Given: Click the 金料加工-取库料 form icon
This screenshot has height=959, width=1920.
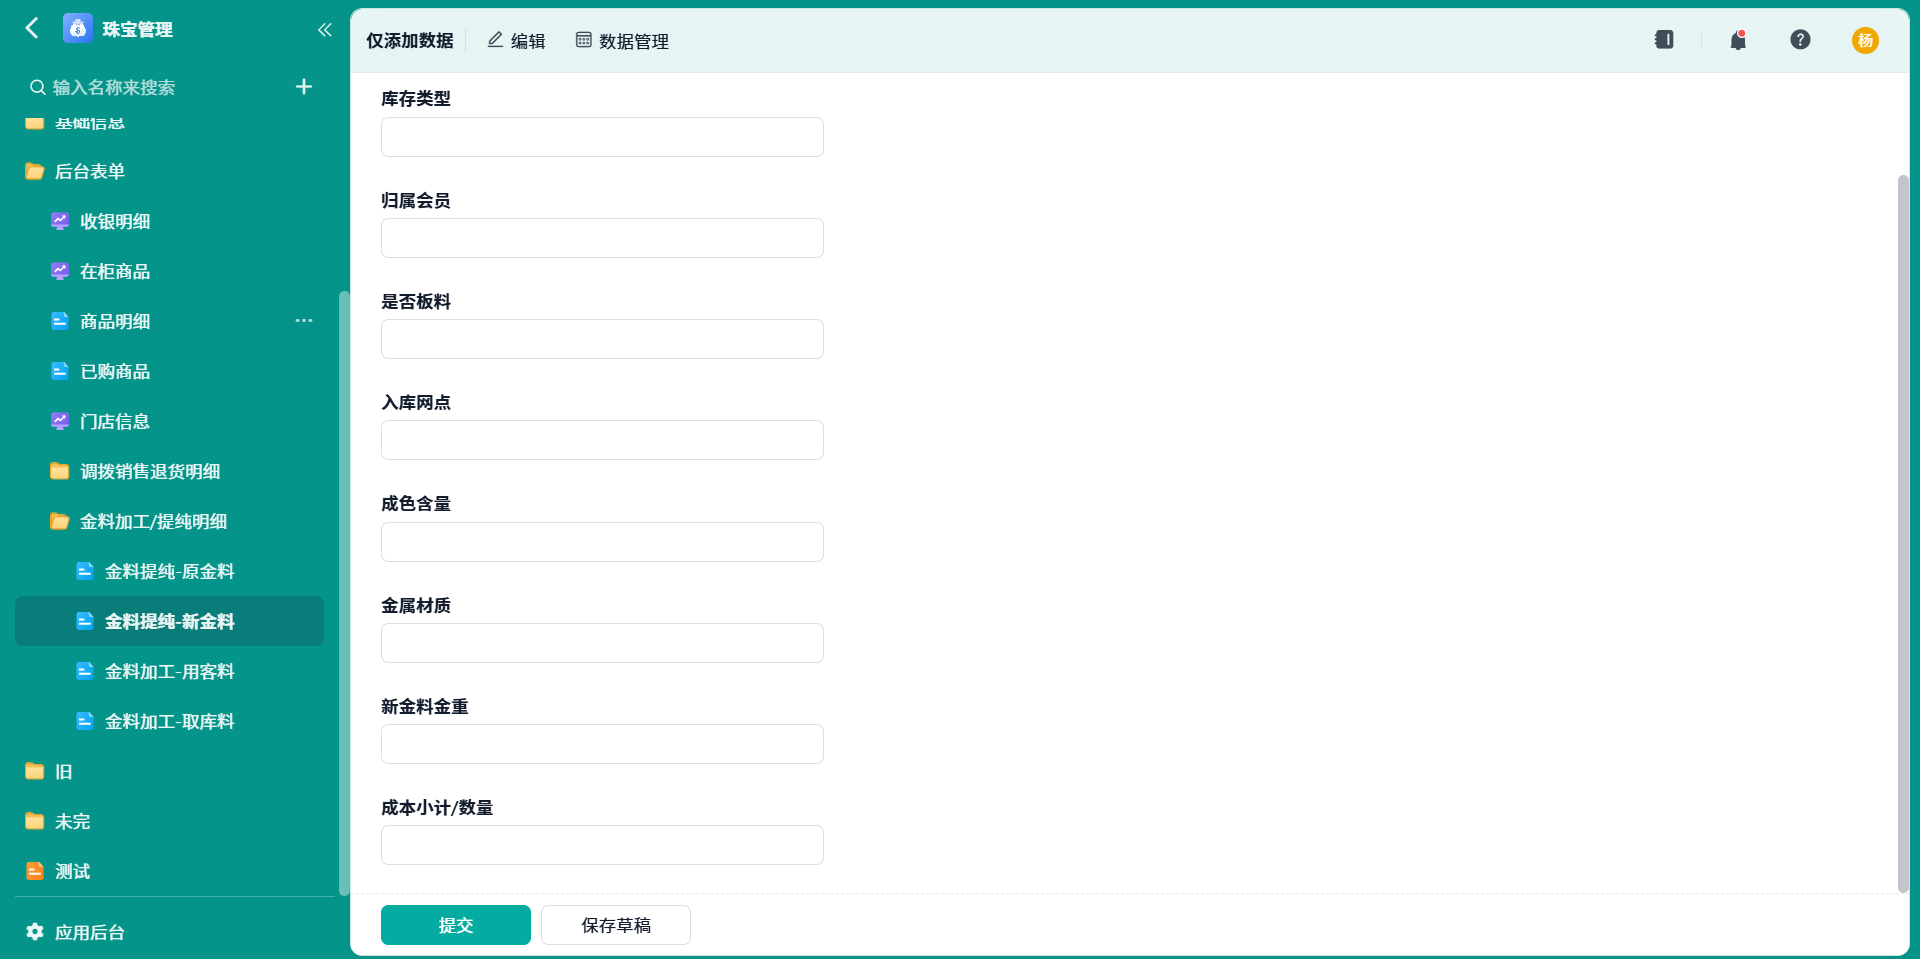Looking at the screenshot, I should tap(85, 721).
